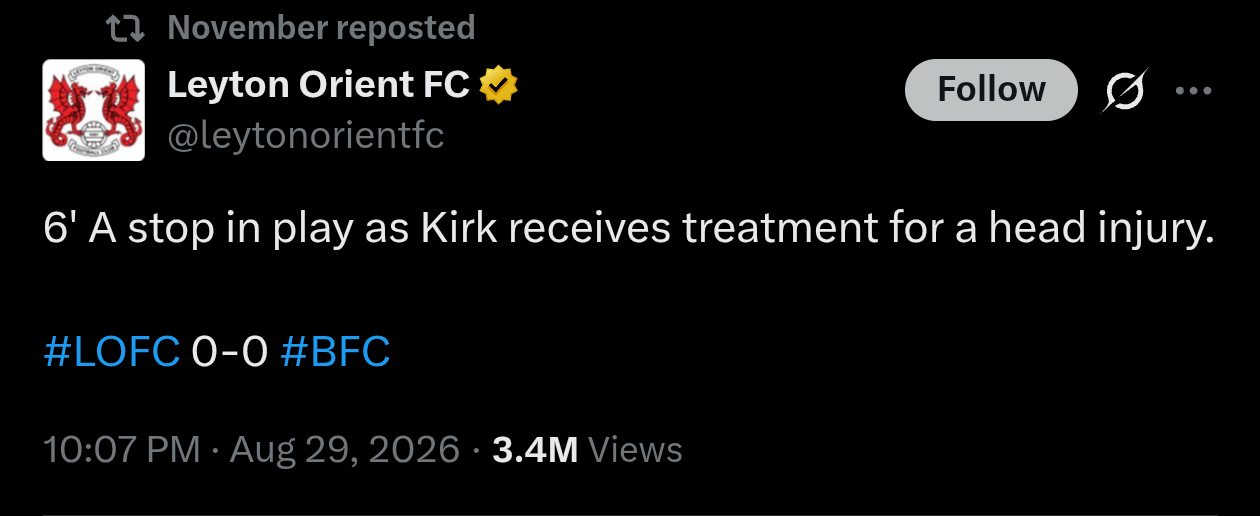Follow Leyton Orient FC
The image size is (1260, 516).
pos(991,90)
